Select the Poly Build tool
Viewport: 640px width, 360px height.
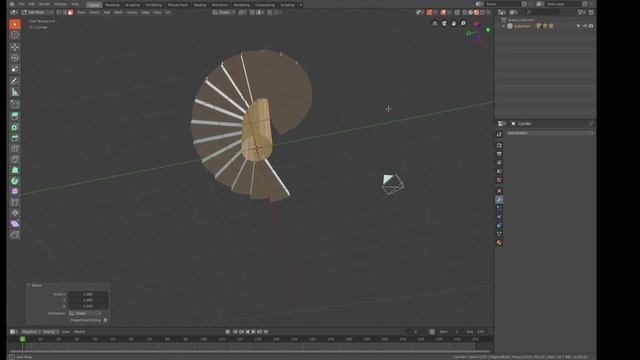coord(15,170)
